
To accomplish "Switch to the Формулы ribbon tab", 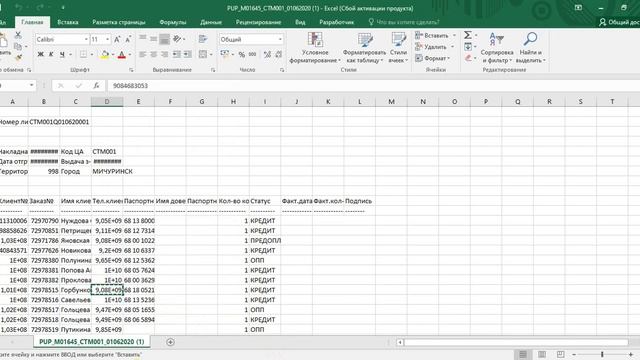I will (x=173, y=22).
